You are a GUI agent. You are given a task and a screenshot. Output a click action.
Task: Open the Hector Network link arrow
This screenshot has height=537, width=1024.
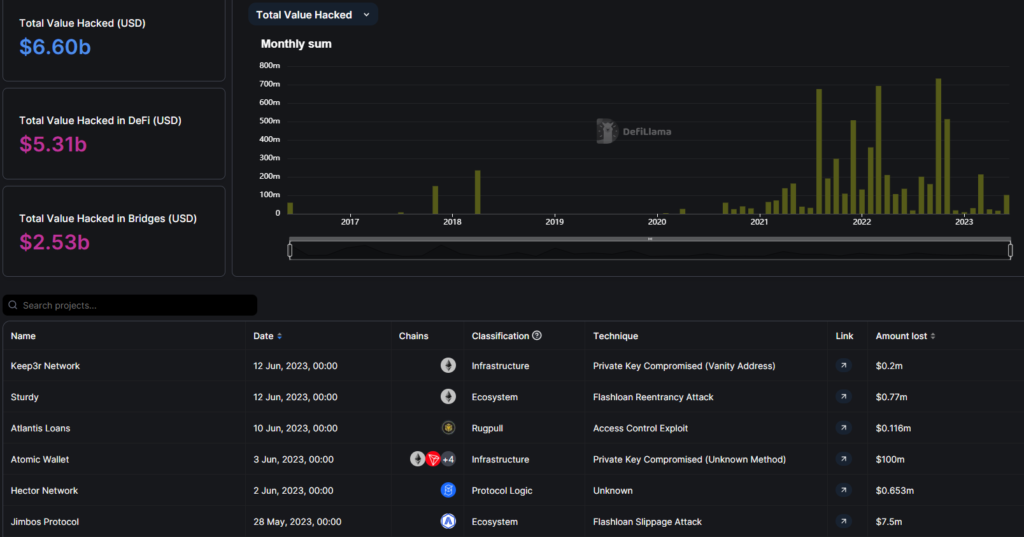844,491
